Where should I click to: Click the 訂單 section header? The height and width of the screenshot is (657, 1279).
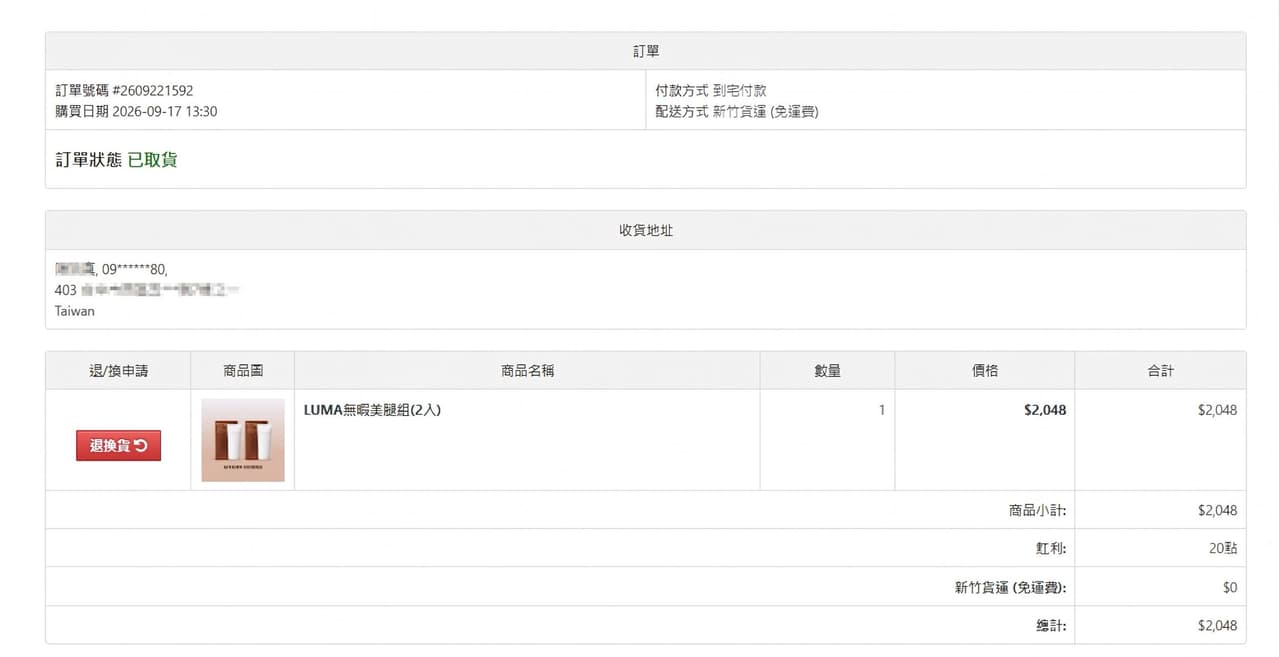[x=646, y=51]
